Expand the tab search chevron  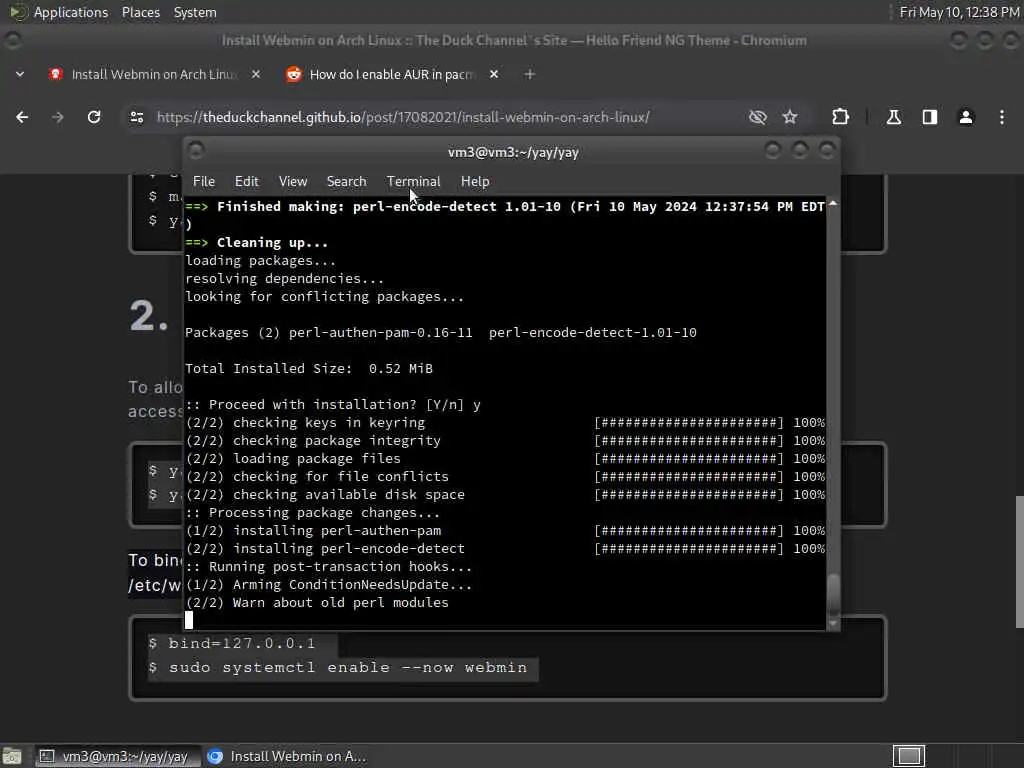20,74
